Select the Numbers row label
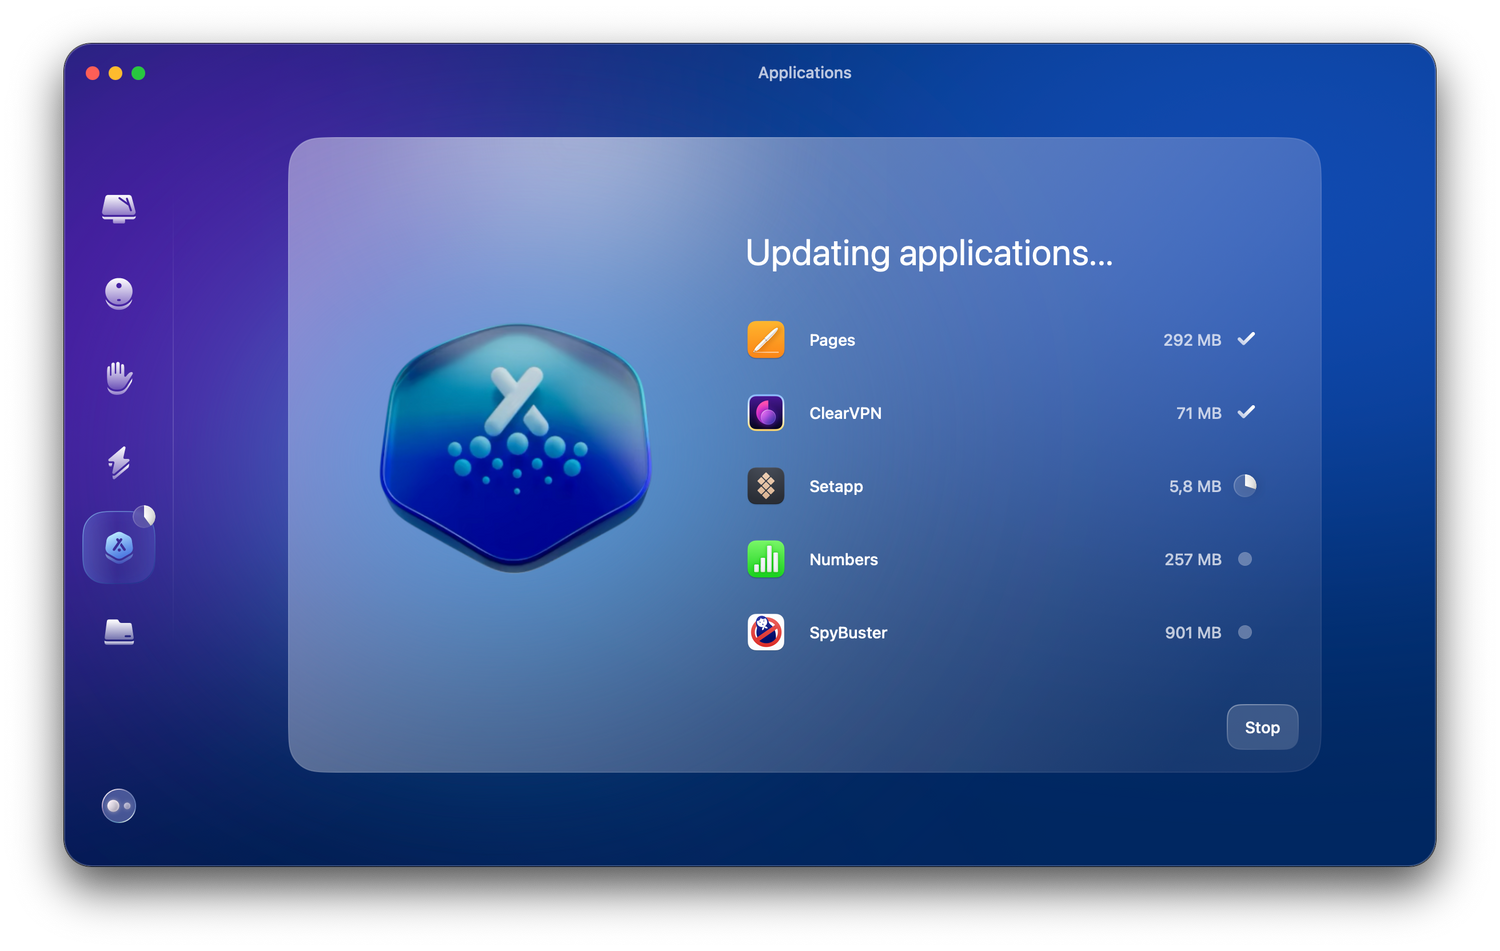Viewport: 1500px width, 951px height. [843, 559]
